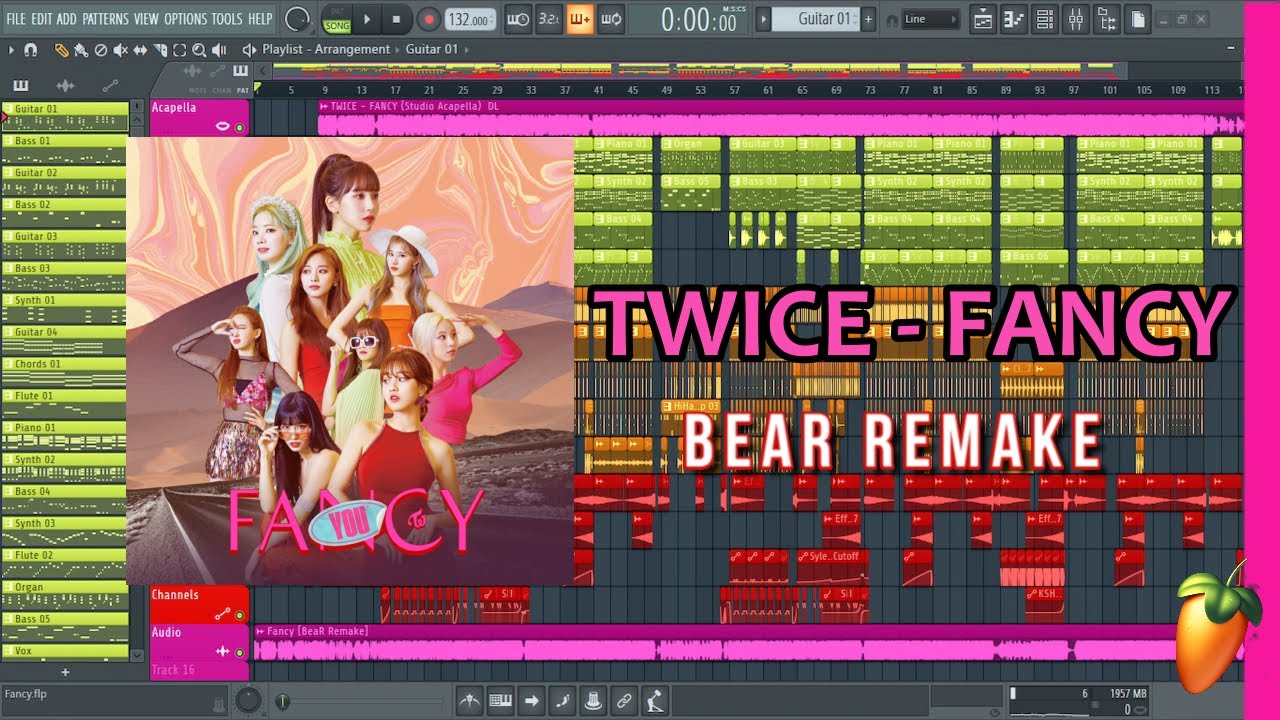Mute the Audio track via its green dot

point(239,652)
